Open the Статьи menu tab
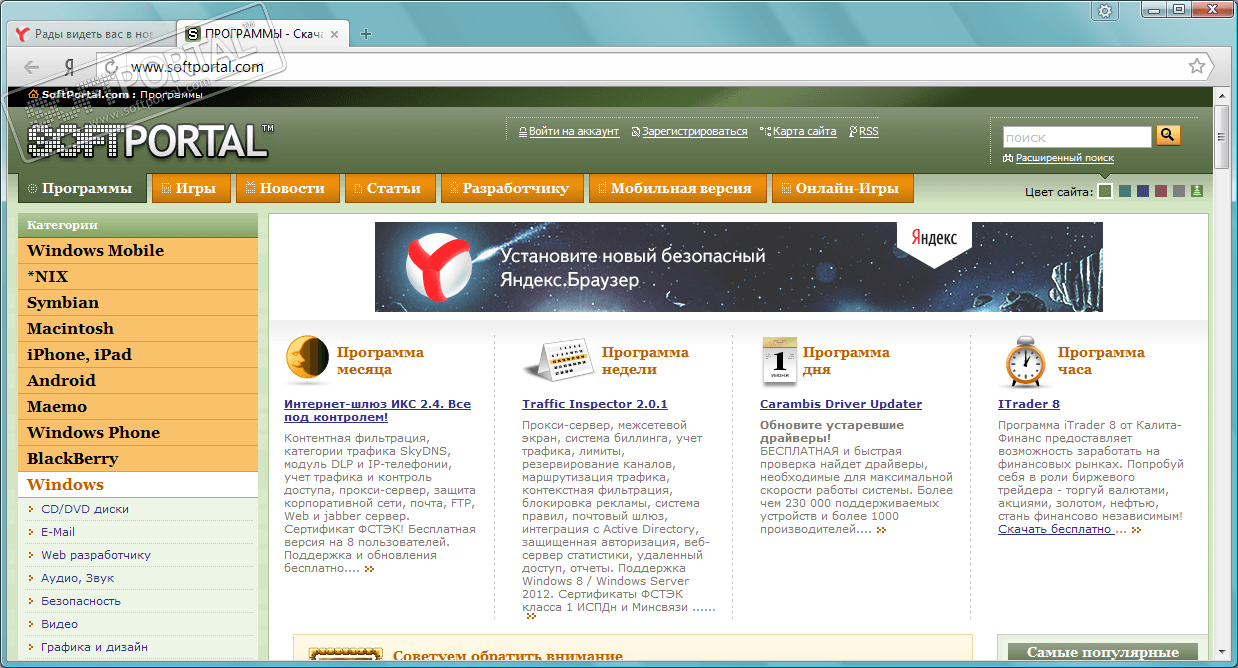This screenshot has width=1238, height=668. (x=389, y=188)
